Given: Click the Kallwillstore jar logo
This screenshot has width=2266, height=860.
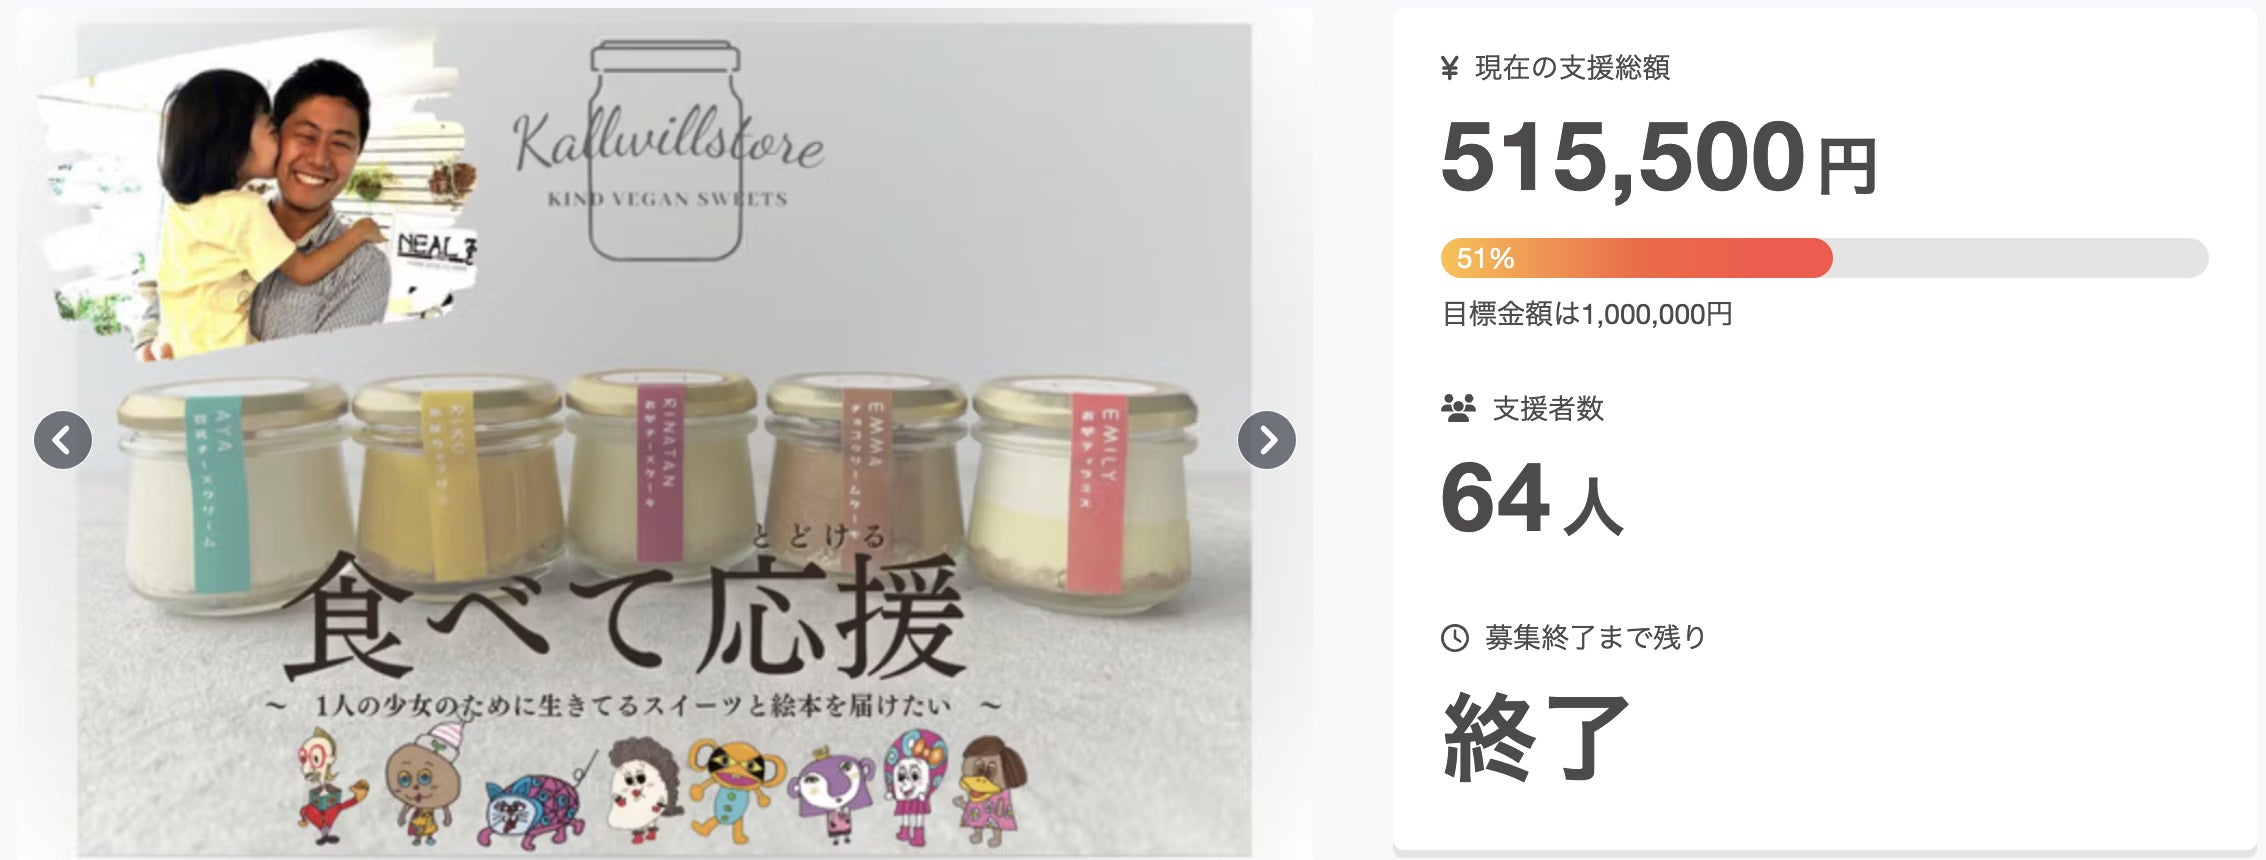Looking at the screenshot, I should click(x=668, y=150).
